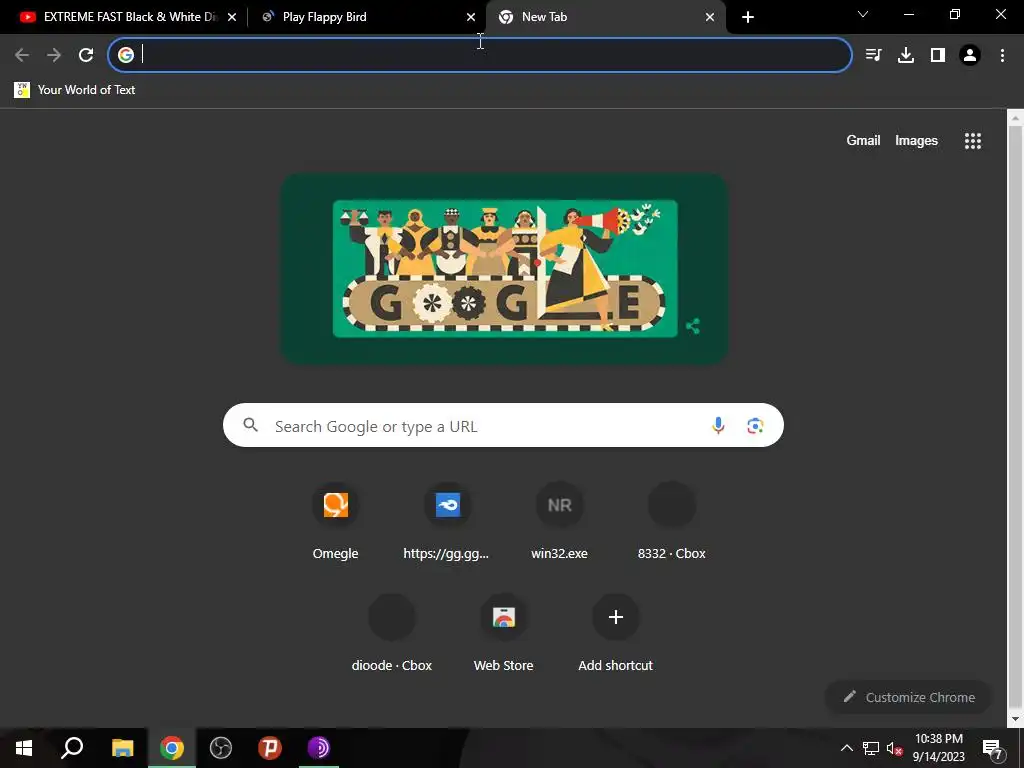Open the Gmail link

[863, 140]
